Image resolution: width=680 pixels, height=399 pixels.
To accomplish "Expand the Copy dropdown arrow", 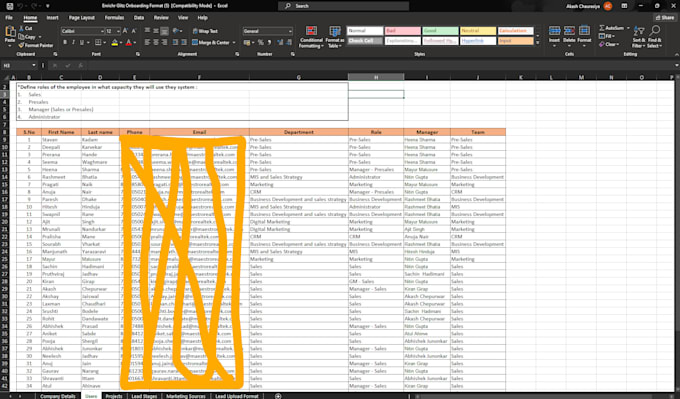I will pyautogui.click(x=40, y=37).
